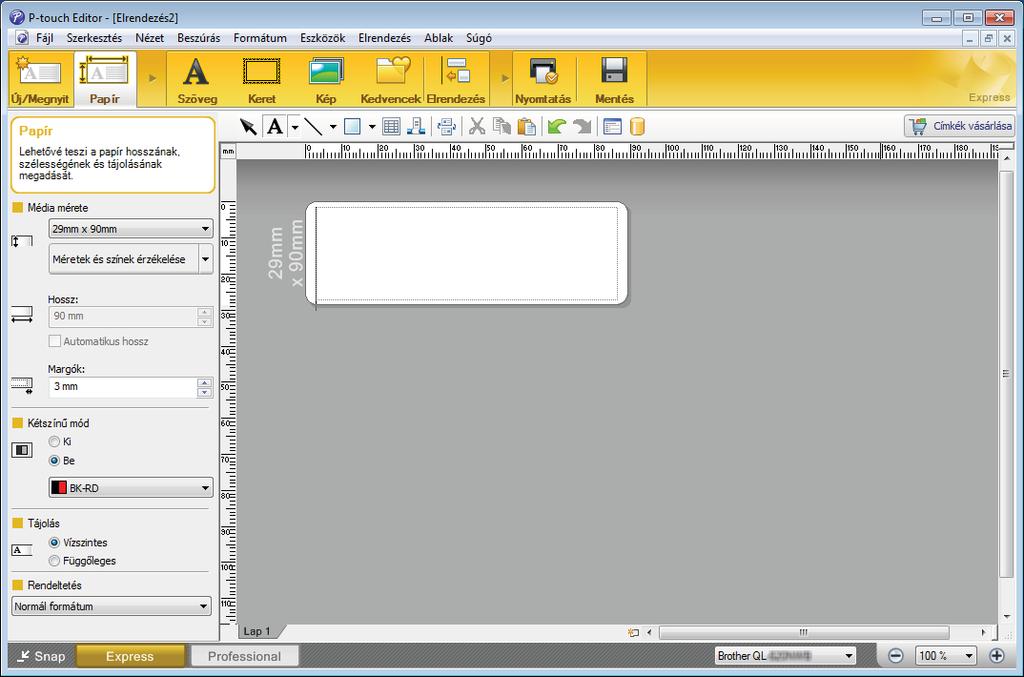This screenshot has height=677, width=1024.
Task: Select the Papír ribbon button
Action: coord(104,80)
